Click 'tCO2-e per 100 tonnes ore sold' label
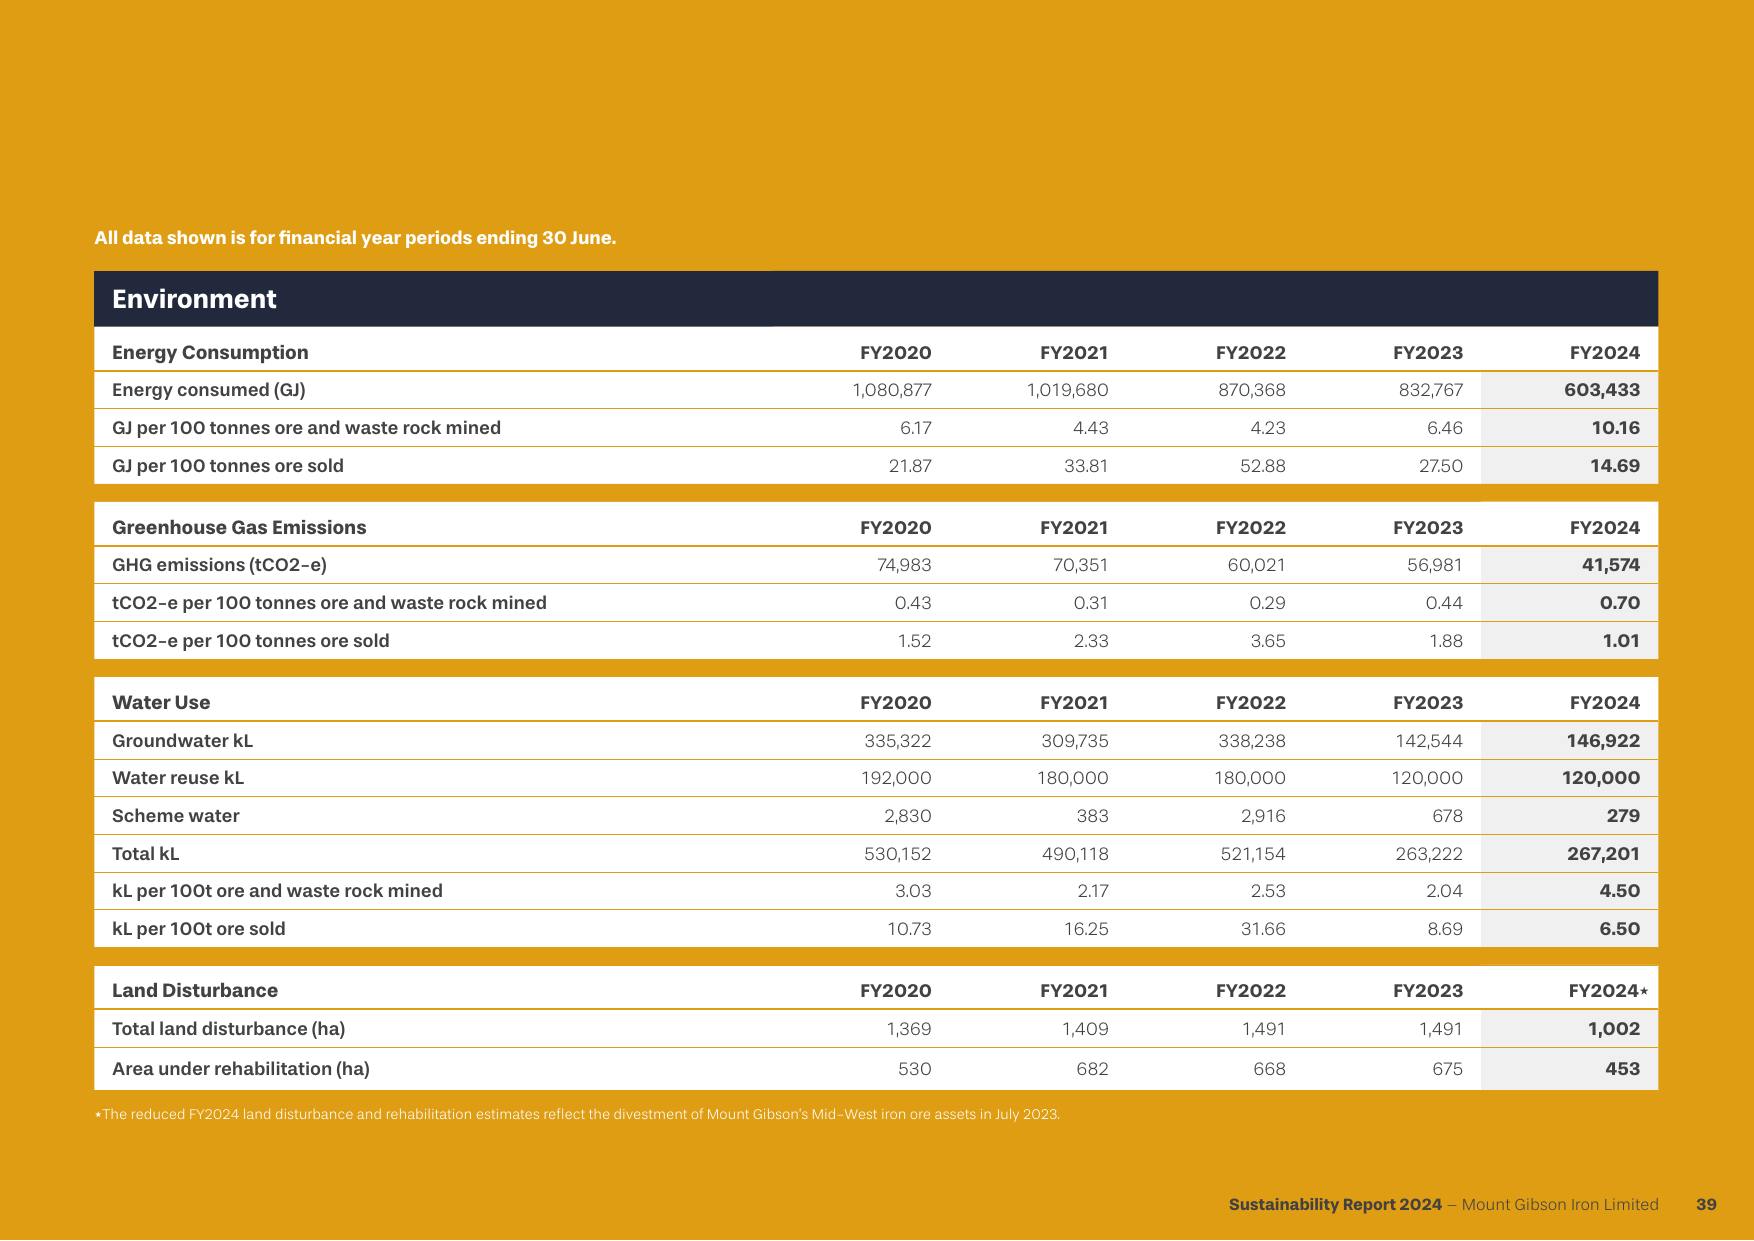 (x=251, y=641)
